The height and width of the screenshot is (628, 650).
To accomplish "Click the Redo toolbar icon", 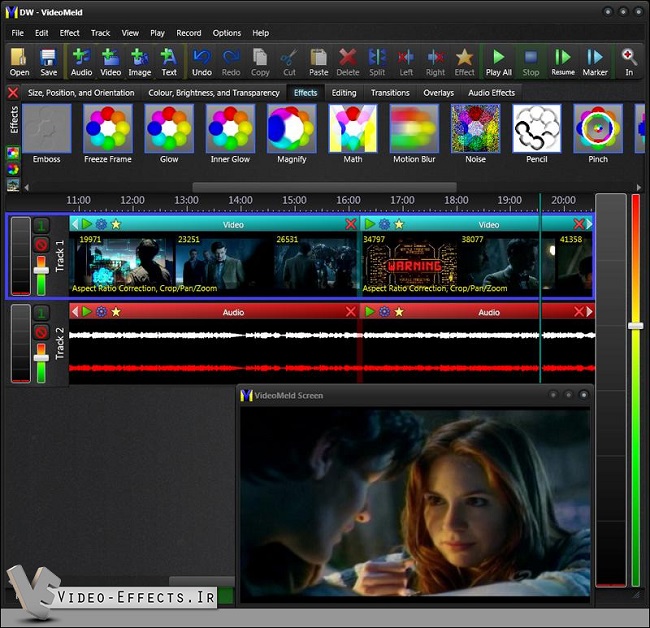I will pos(231,62).
